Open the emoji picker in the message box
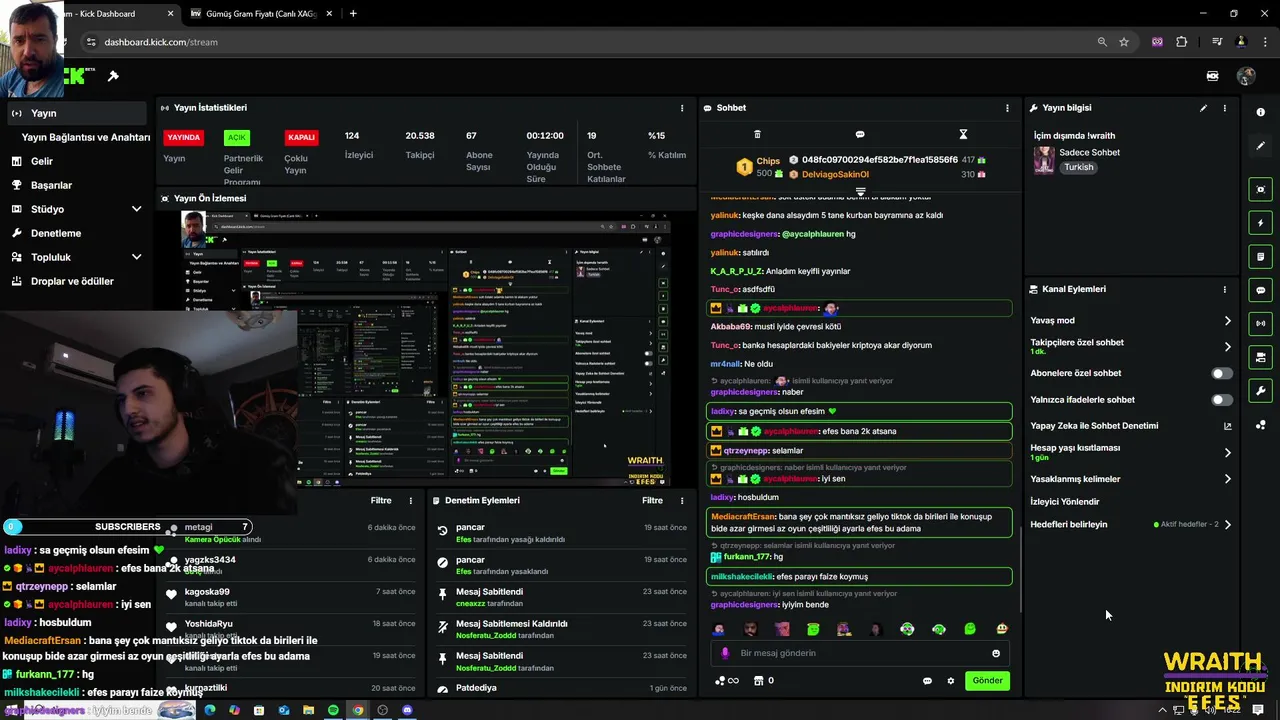1280x720 pixels. [x=996, y=653]
